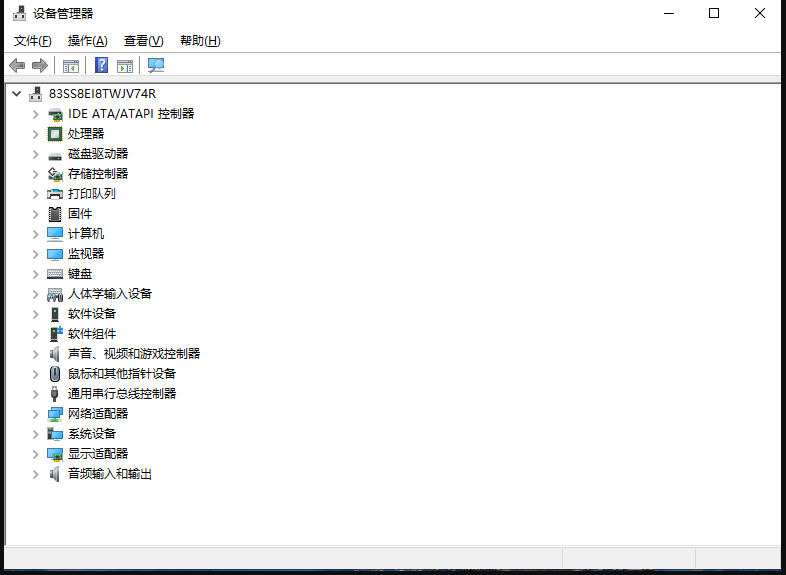The width and height of the screenshot is (786, 575).
Task: Select the 人体学输入设备 tree item
Action: click(x=110, y=294)
